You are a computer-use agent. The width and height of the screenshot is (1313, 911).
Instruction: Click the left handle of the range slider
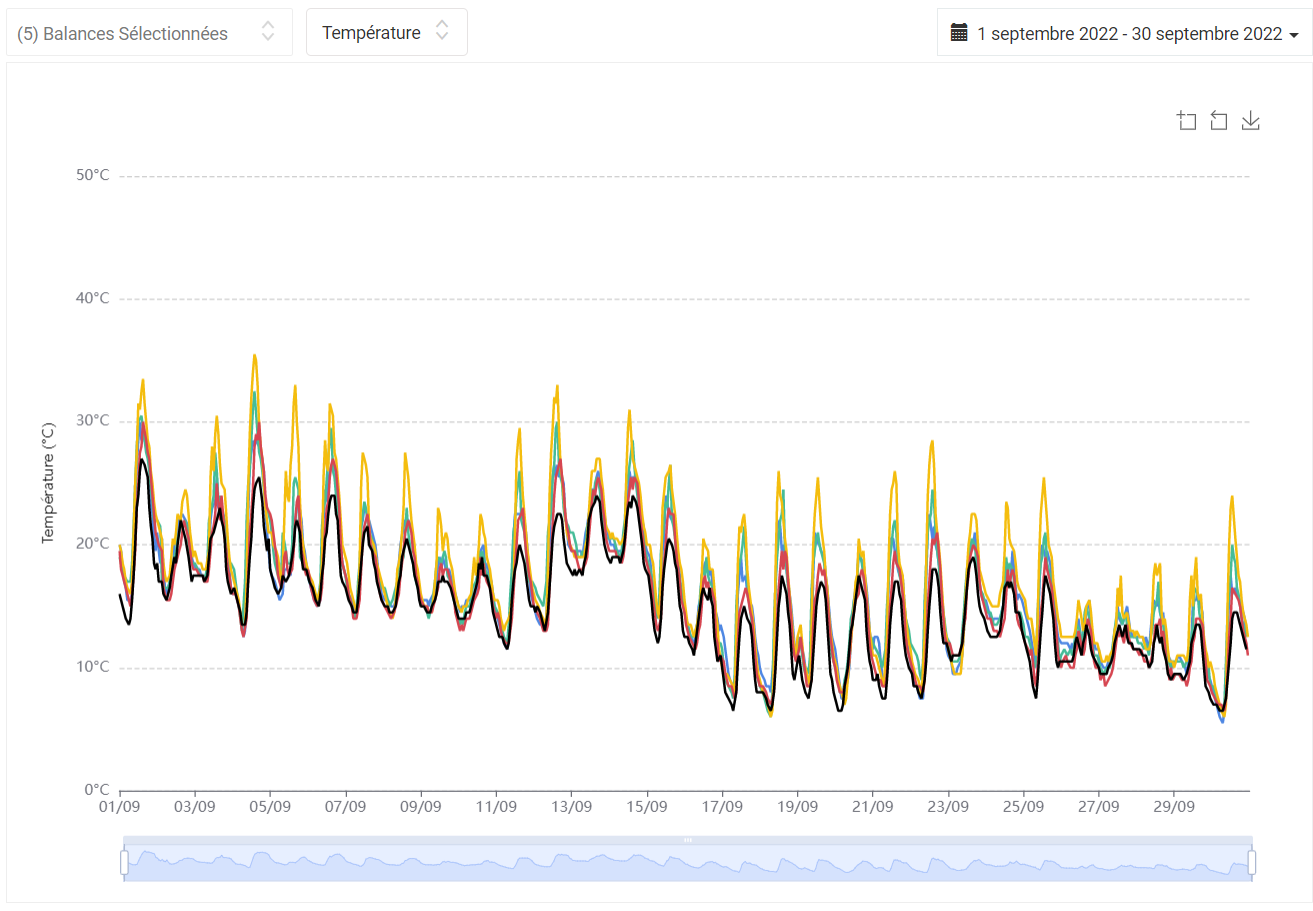tap(125, 862)
